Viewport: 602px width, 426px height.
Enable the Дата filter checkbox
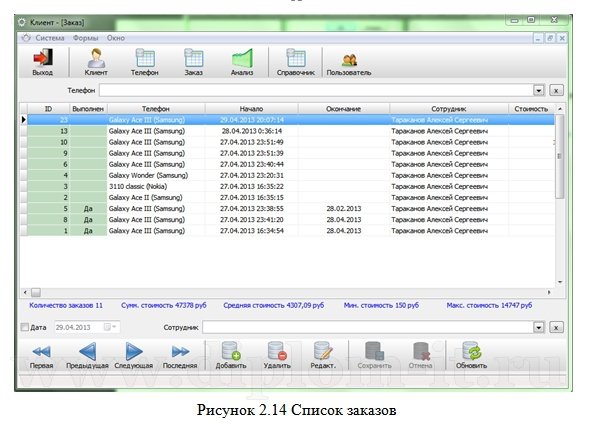click(25, 327)
